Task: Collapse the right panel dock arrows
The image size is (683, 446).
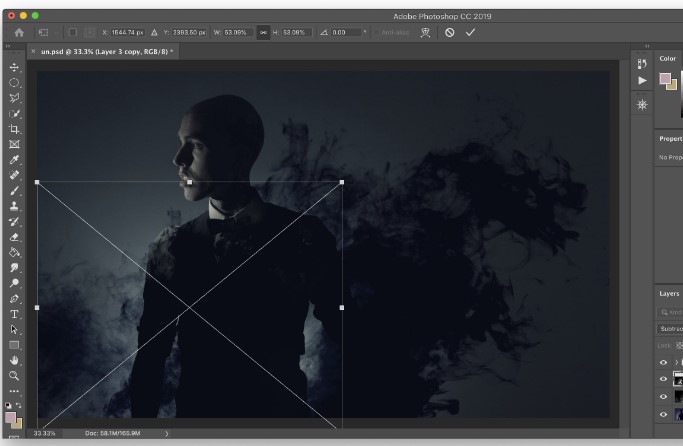Action: coord(647,46)
